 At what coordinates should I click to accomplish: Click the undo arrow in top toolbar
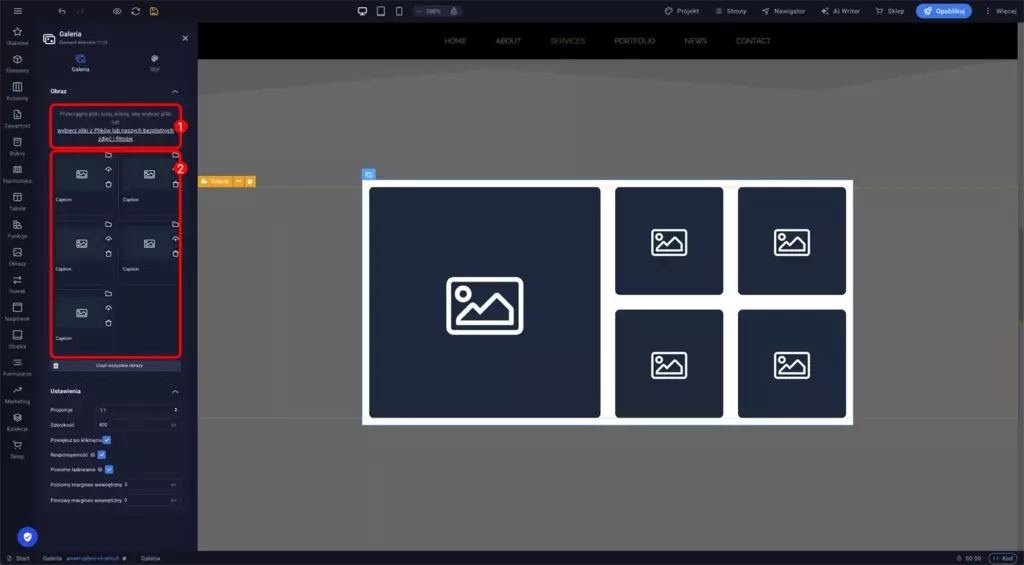click(62, 11)
